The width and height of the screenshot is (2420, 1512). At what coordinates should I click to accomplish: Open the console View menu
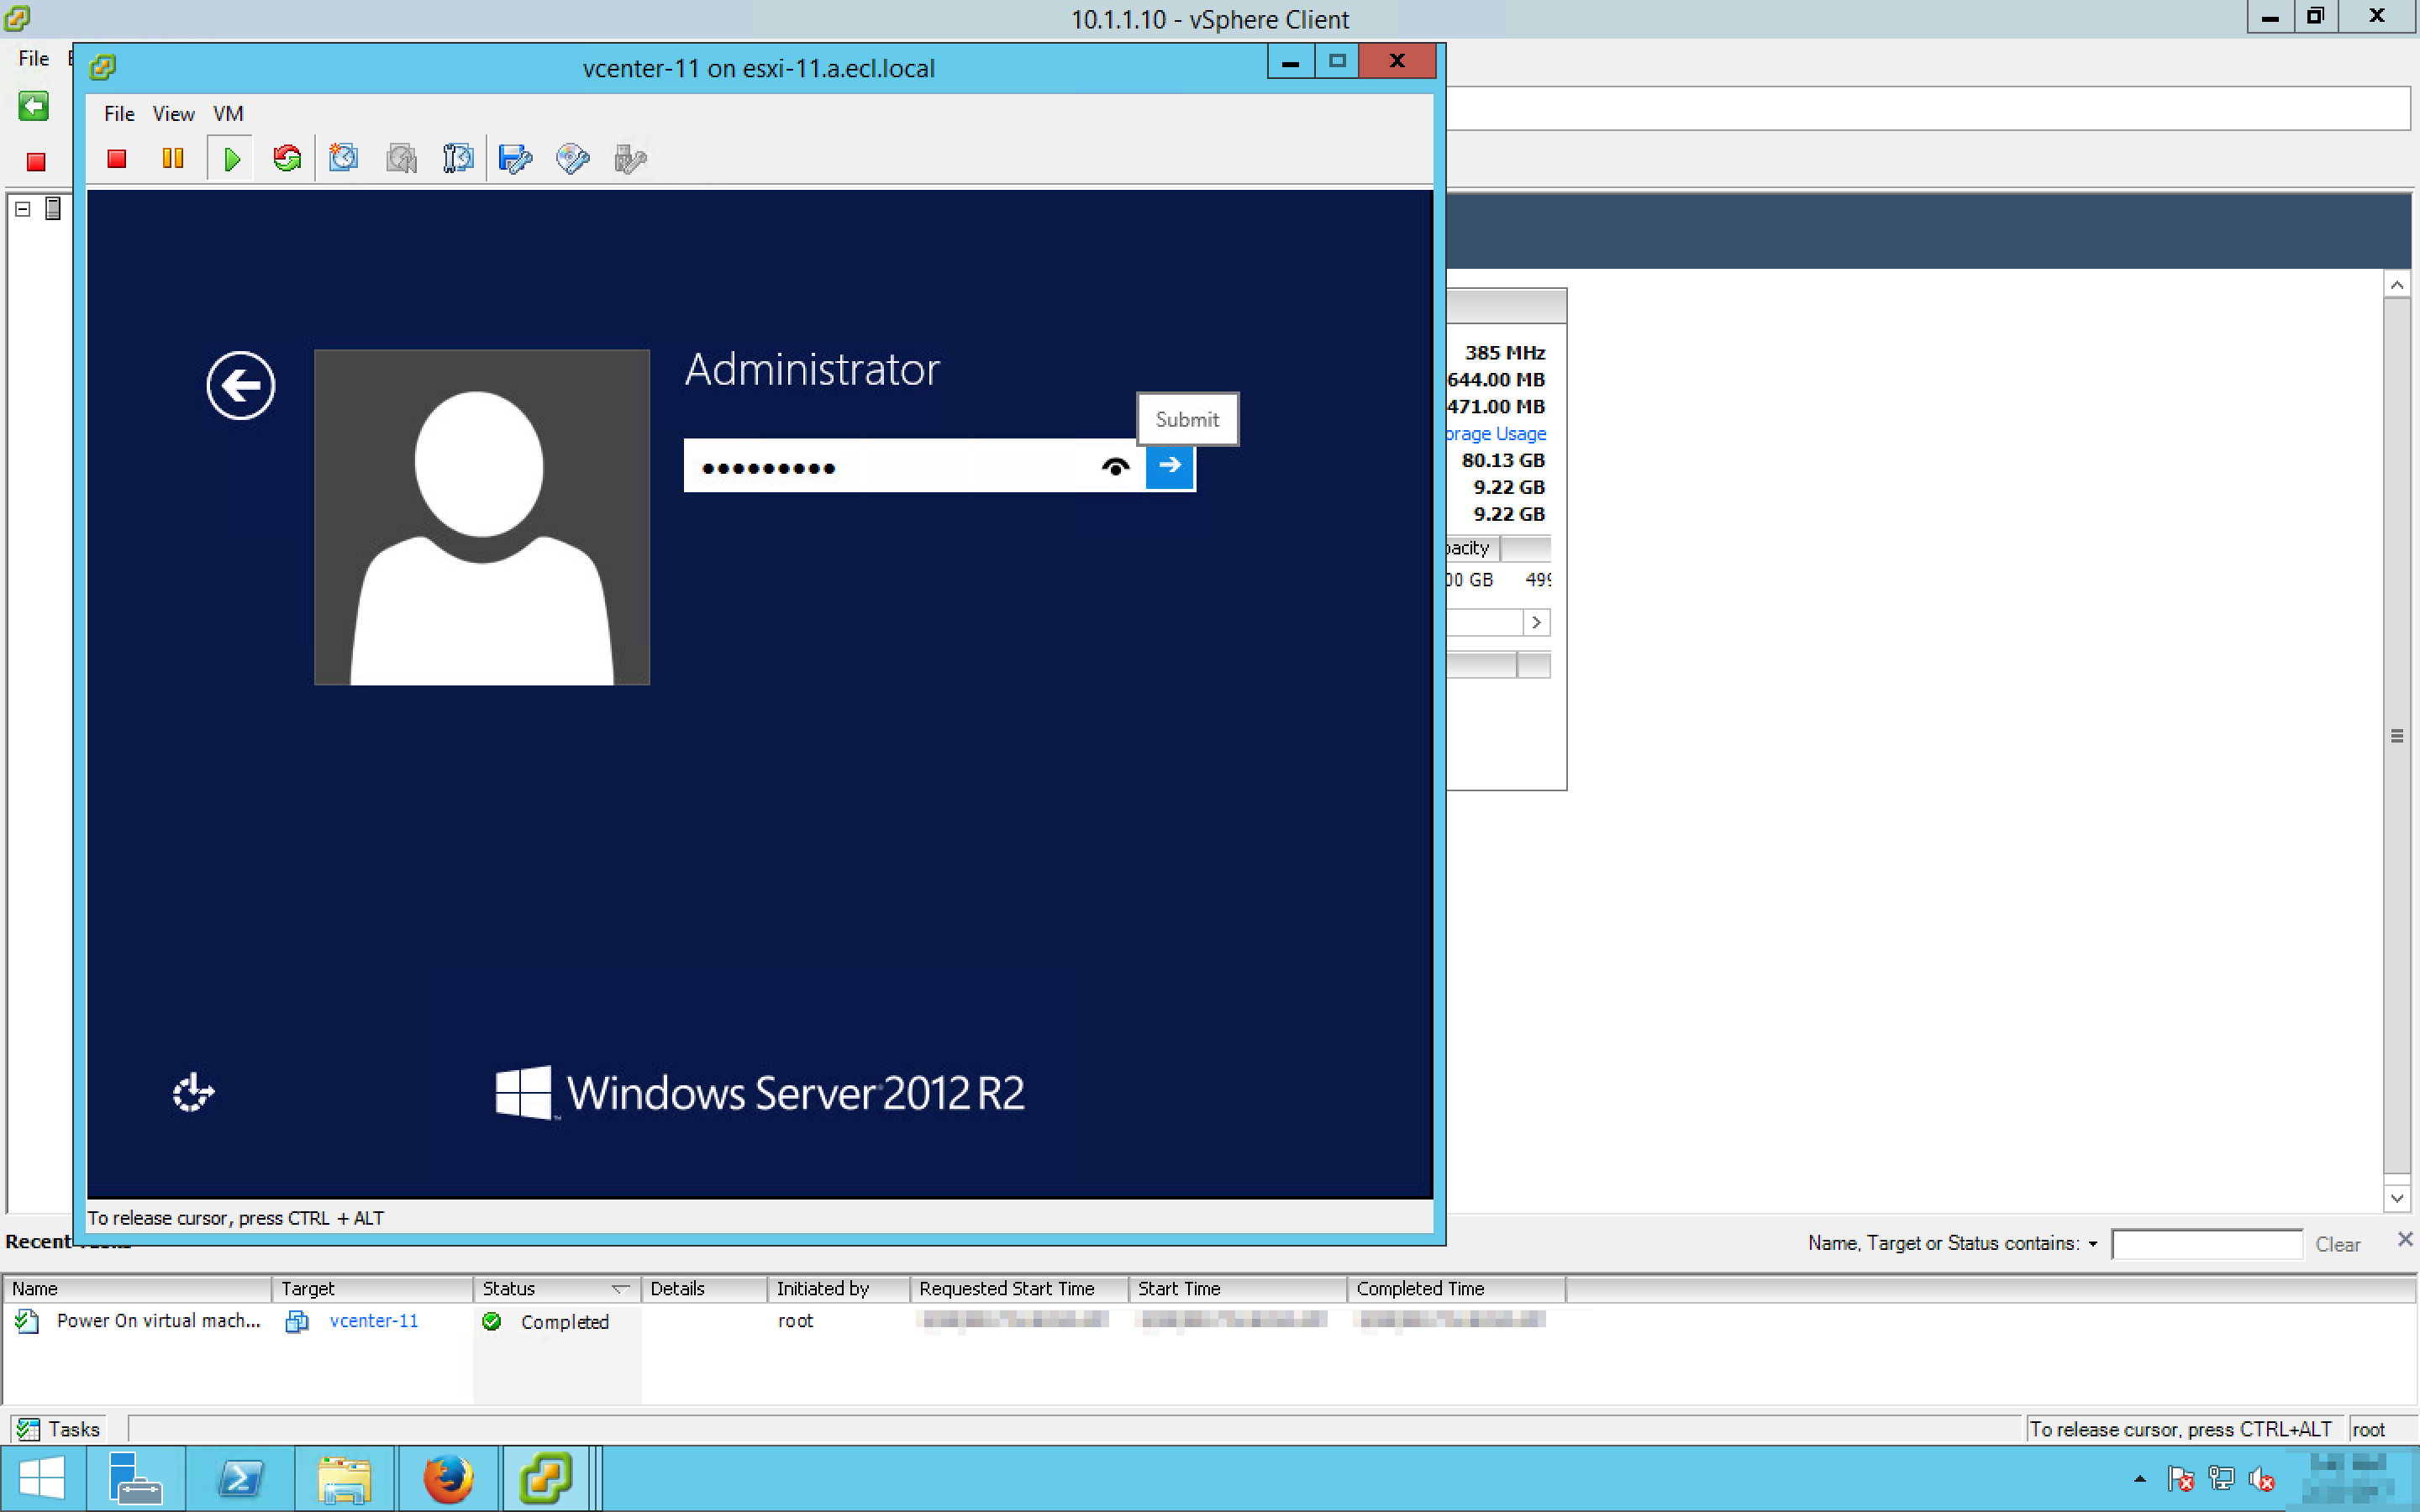tap(173, 114)
